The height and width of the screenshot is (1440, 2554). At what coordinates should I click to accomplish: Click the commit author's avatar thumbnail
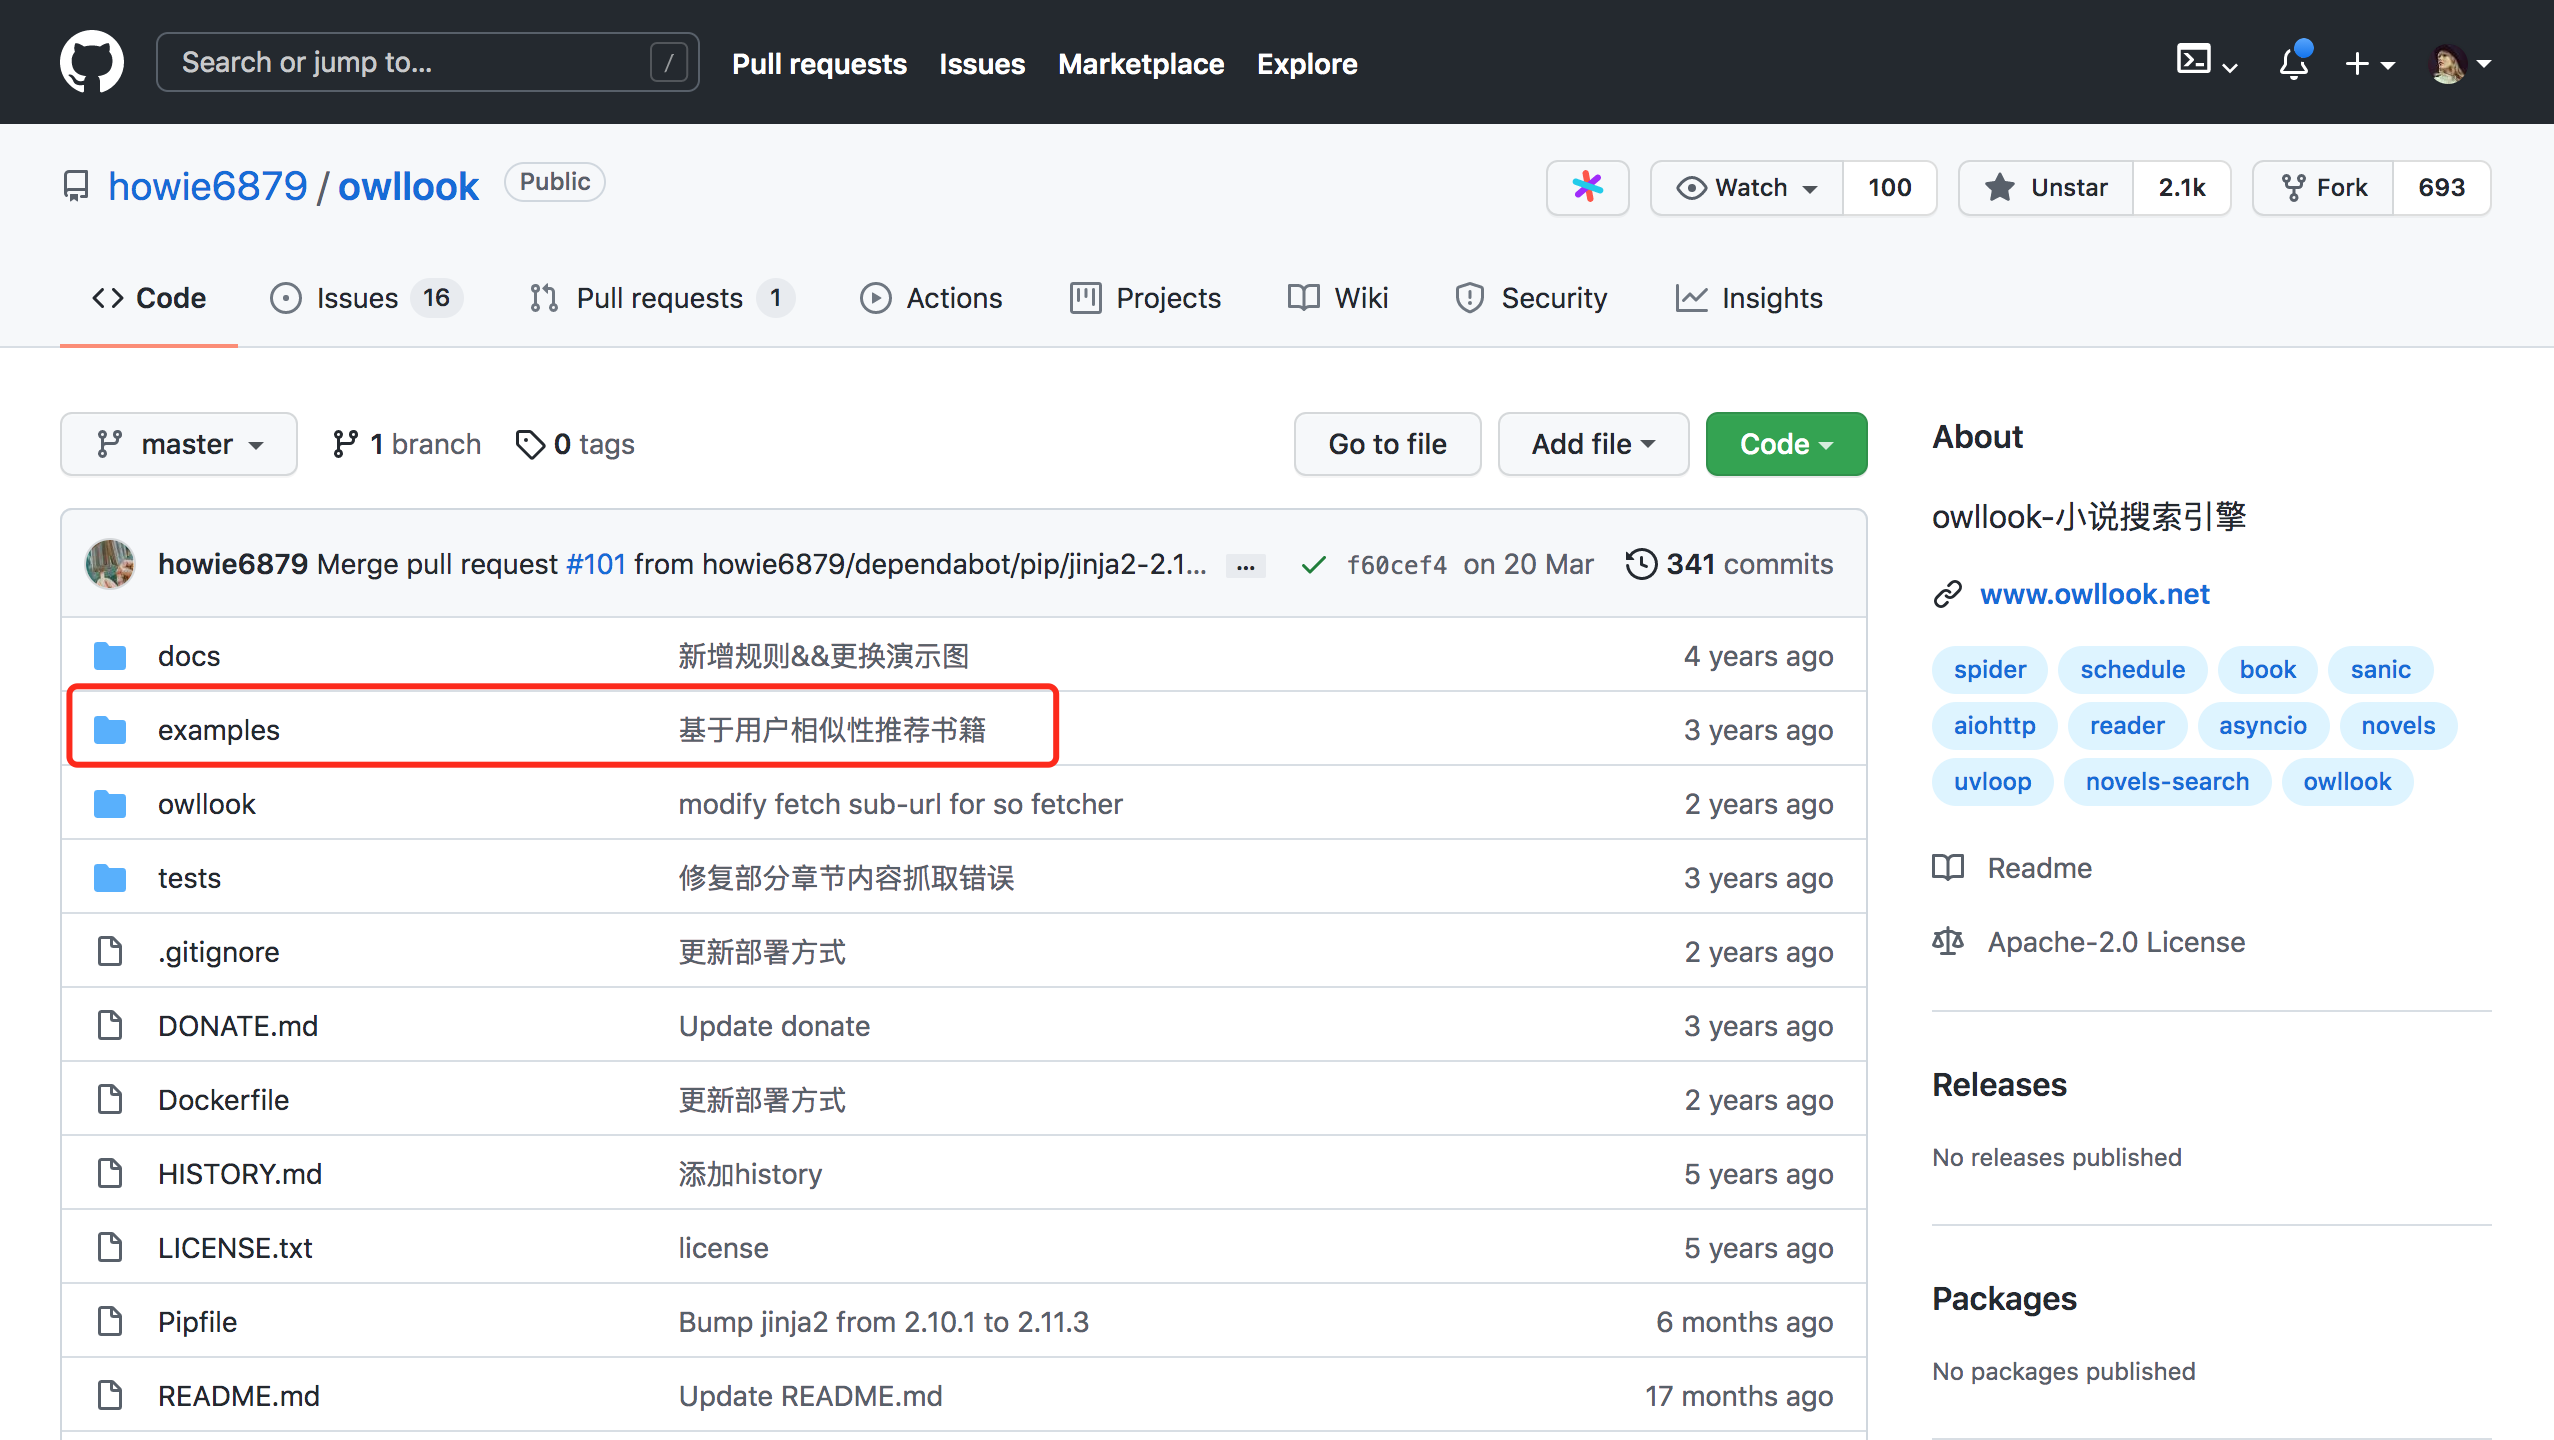tap(110, 564)
